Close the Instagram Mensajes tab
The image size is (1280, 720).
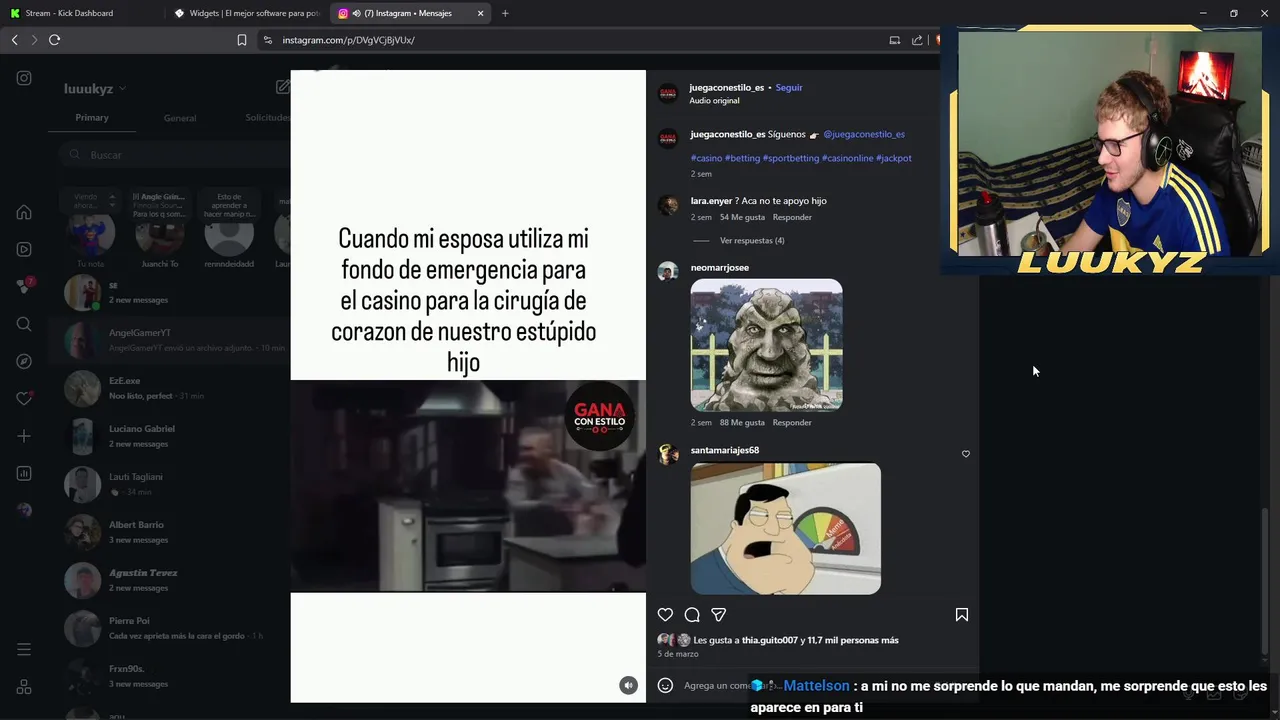[481, 13]
